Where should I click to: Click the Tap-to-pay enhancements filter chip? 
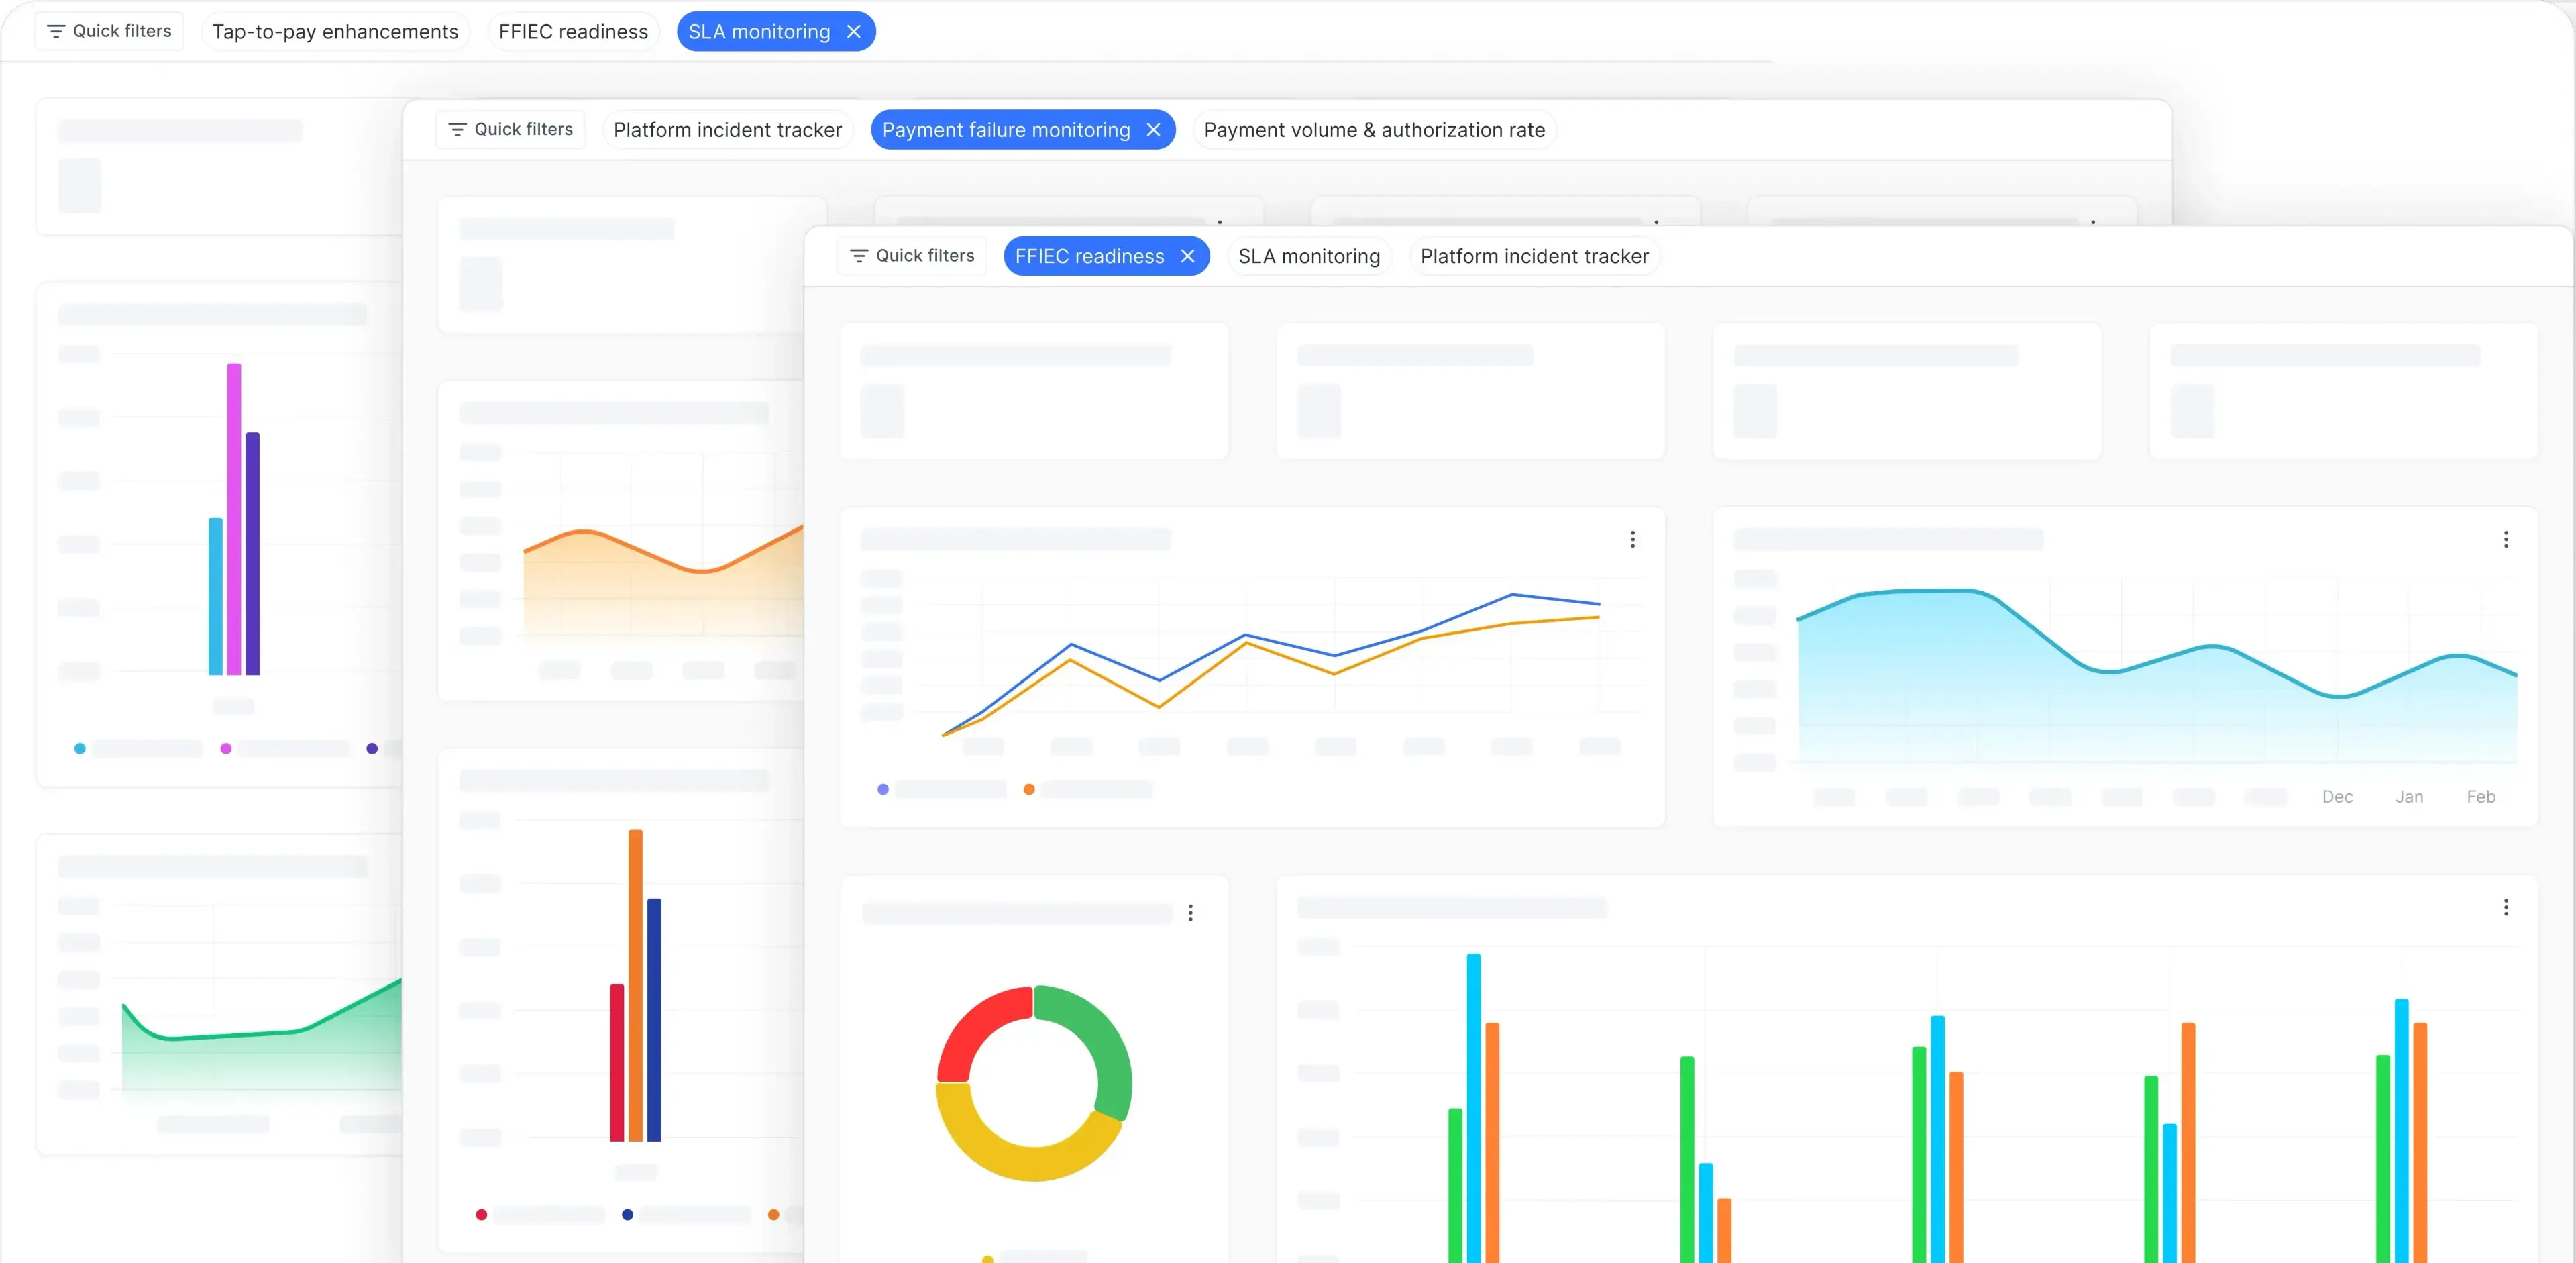pos(335,31)
